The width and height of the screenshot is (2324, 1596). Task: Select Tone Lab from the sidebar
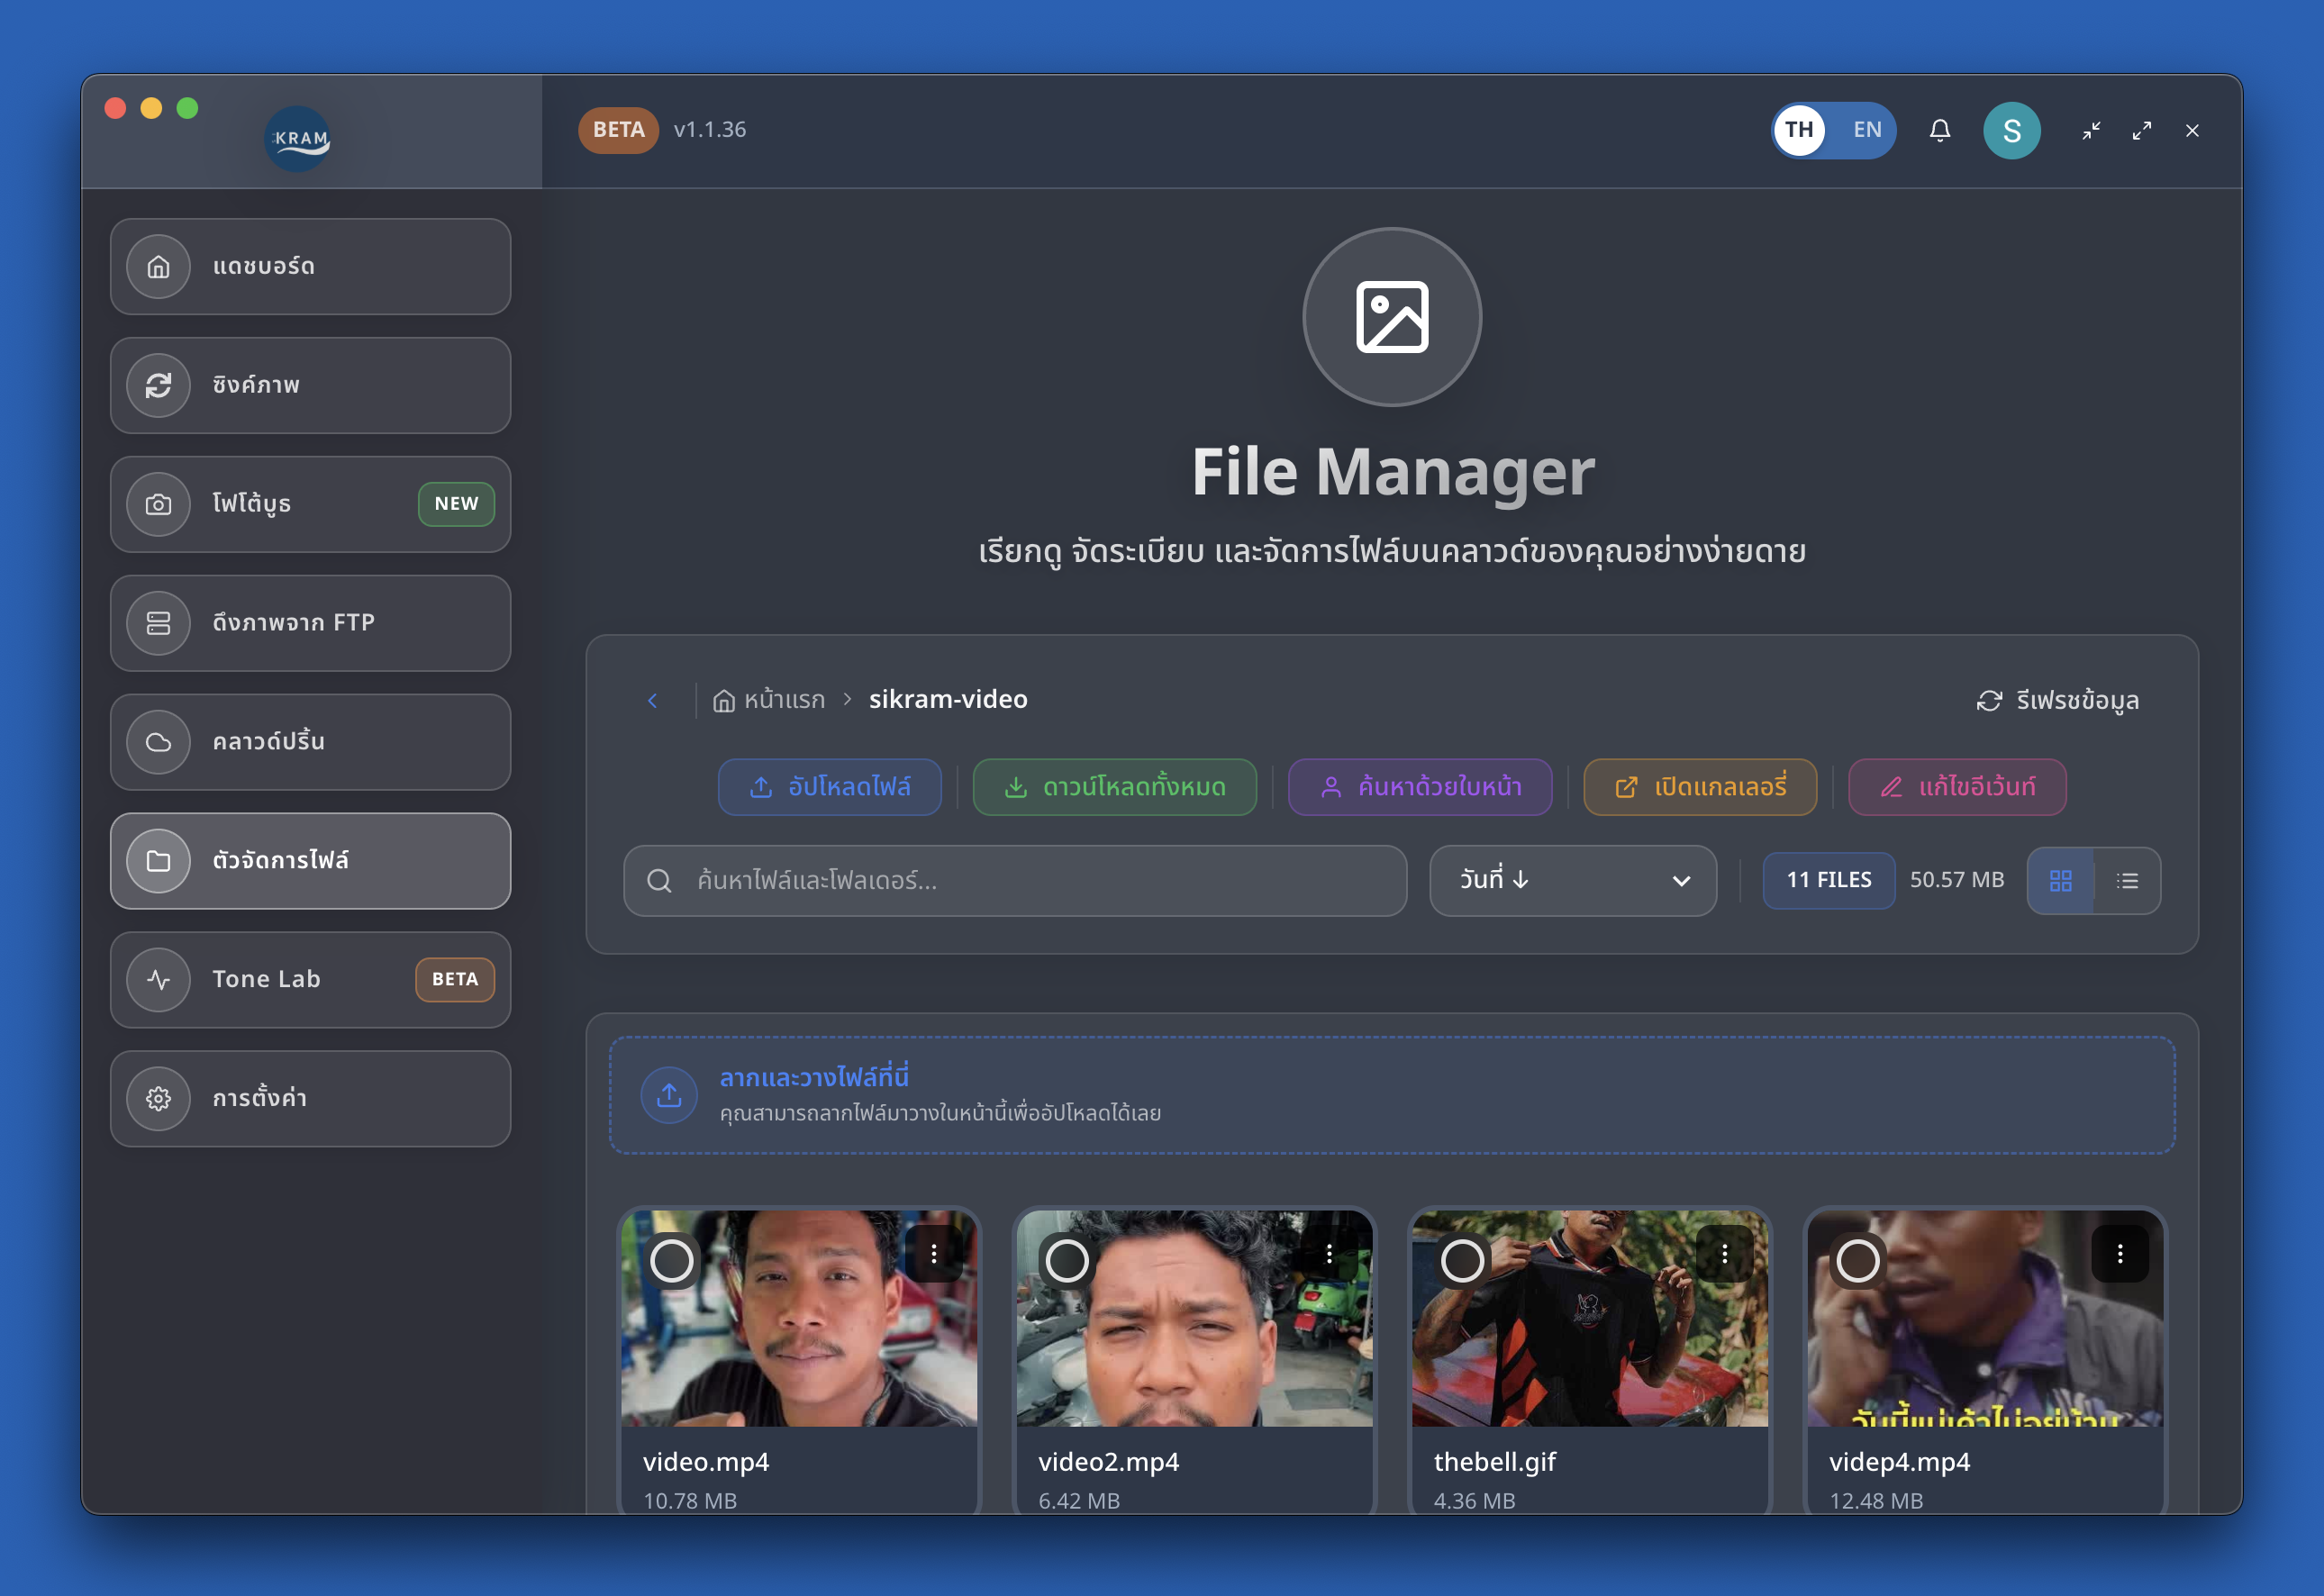click(266, 979)
